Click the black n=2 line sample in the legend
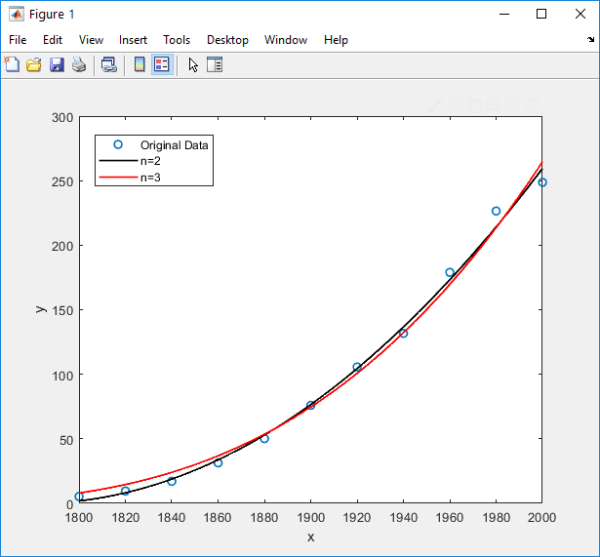The image size is (600, 557). pyautogui.click(x=117, y=161)
